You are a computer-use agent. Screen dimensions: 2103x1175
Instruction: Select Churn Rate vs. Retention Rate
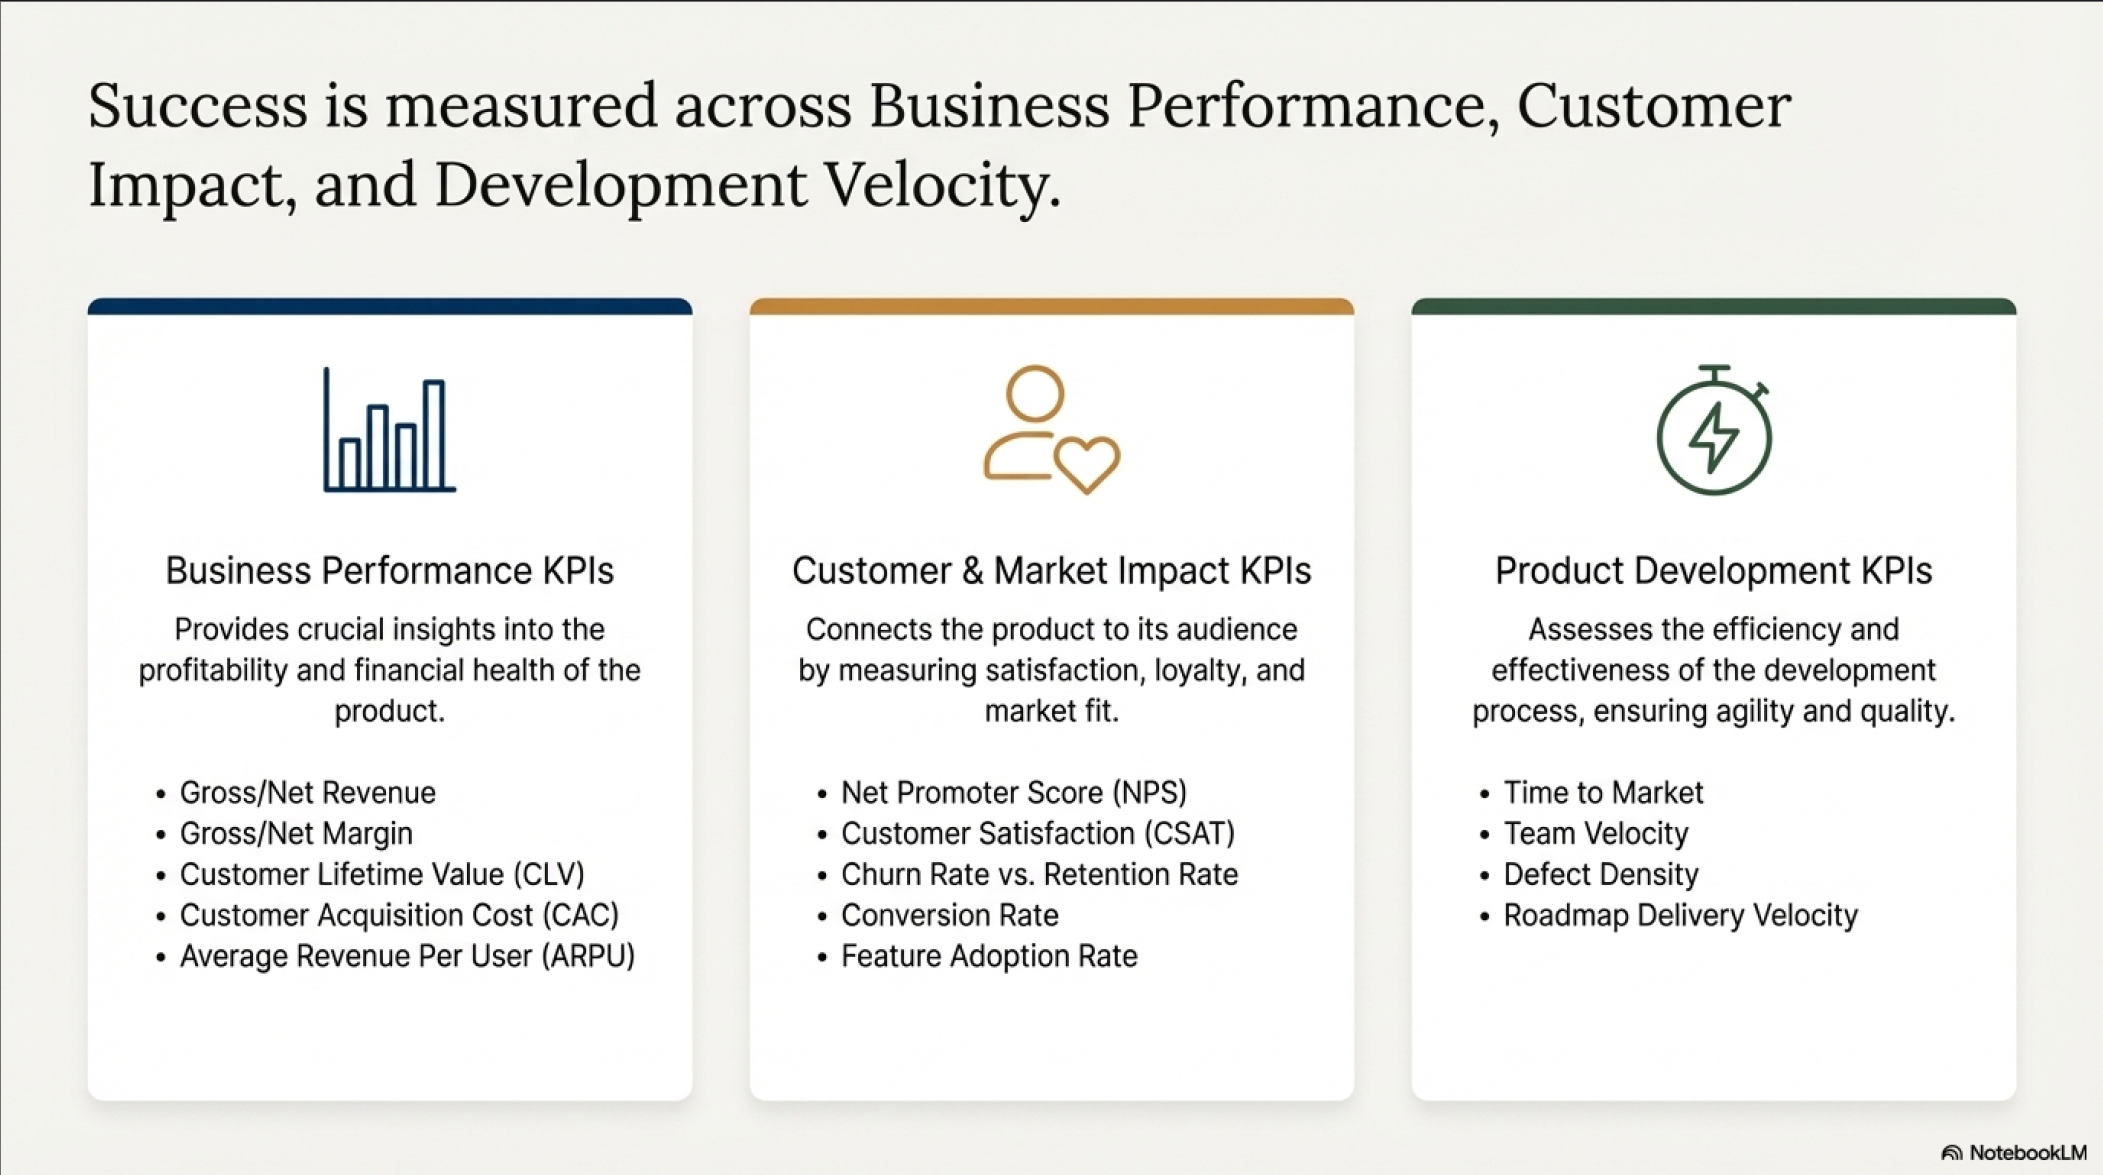pyautogui.click(x=1039, y=874)
